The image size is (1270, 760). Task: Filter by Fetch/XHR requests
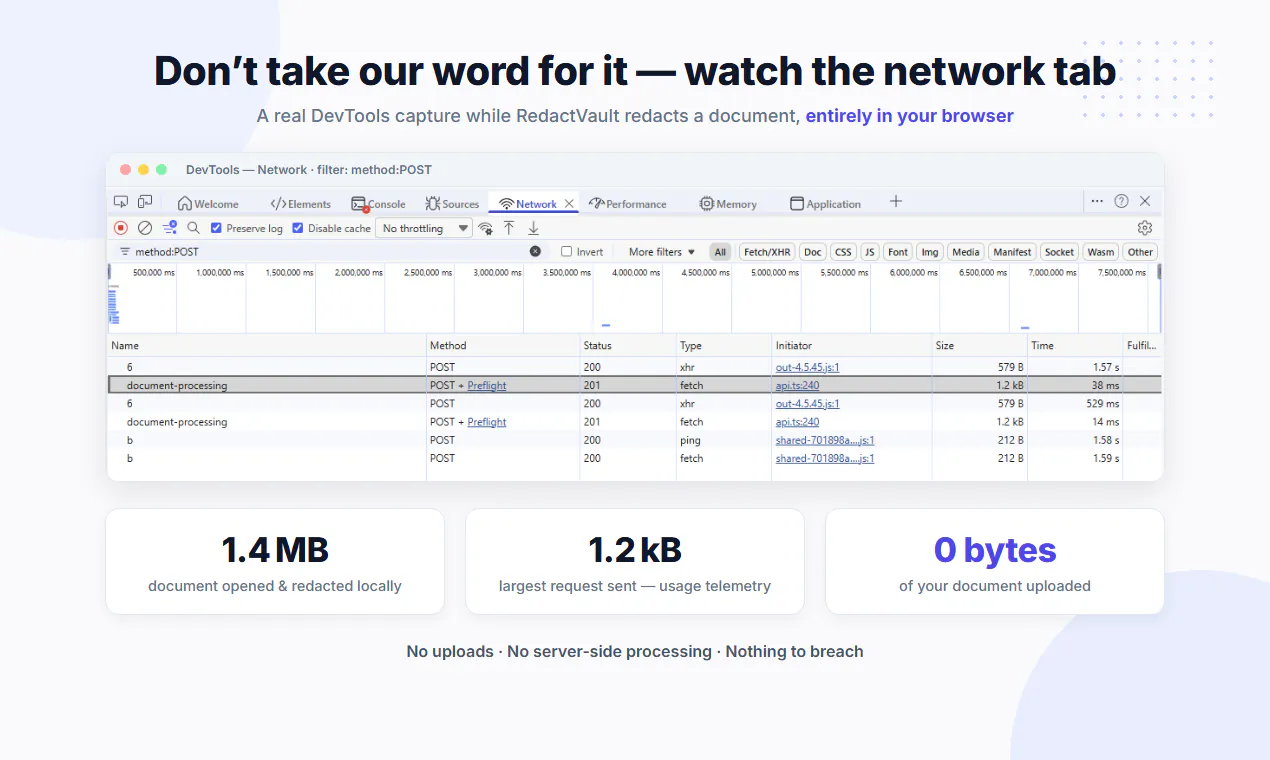tap(767, 252)
